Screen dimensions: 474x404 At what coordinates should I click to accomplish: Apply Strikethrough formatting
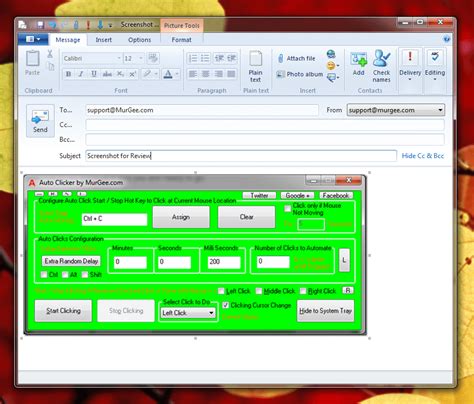107,74
